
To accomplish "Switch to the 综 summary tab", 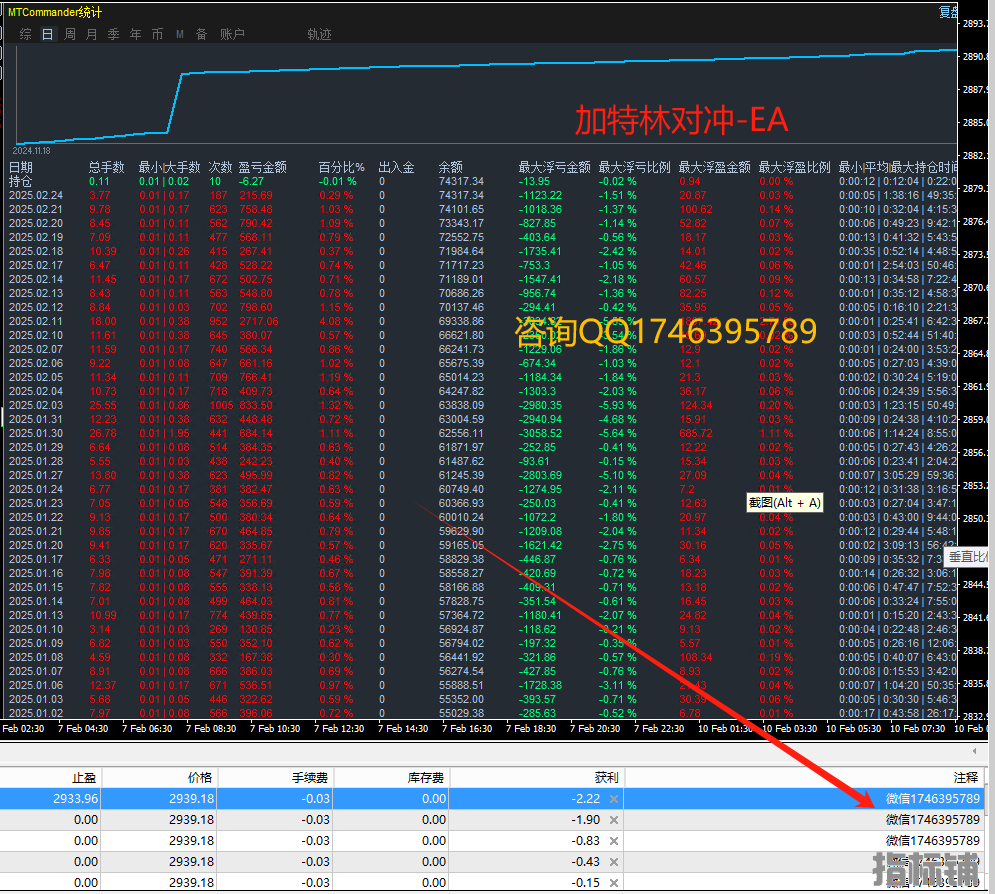I will (26, 34).
